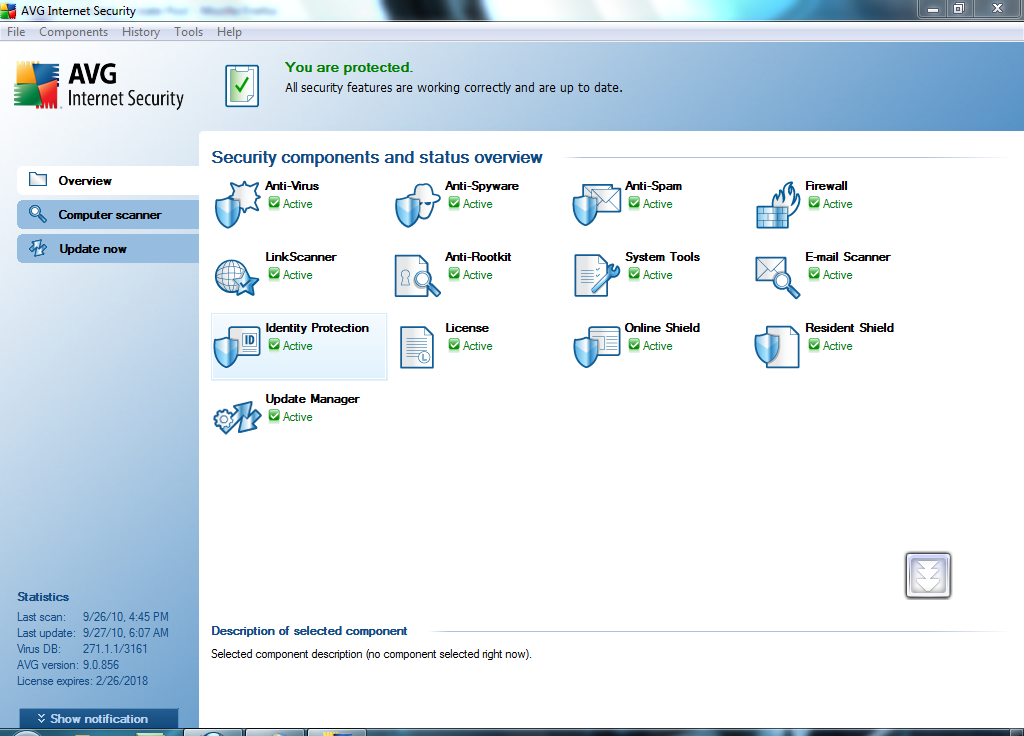Open the Anti-Rootkit magnifier icon
The height and width of the screenshot is (736, 1024).
(417, 276)
